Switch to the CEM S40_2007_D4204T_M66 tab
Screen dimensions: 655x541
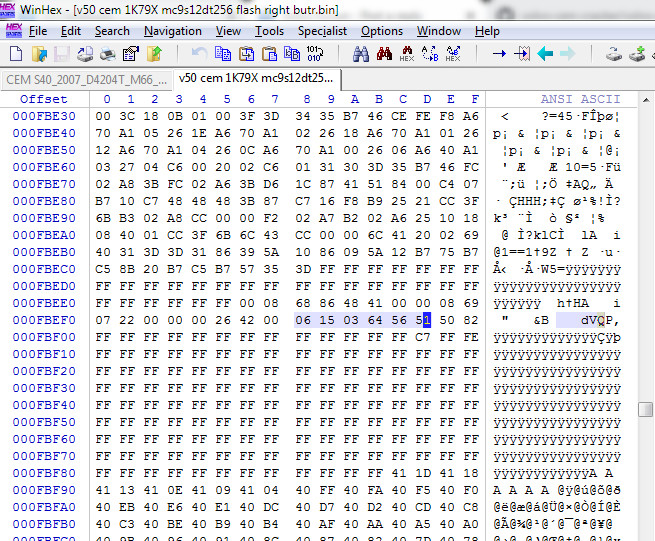pos(86,79)
